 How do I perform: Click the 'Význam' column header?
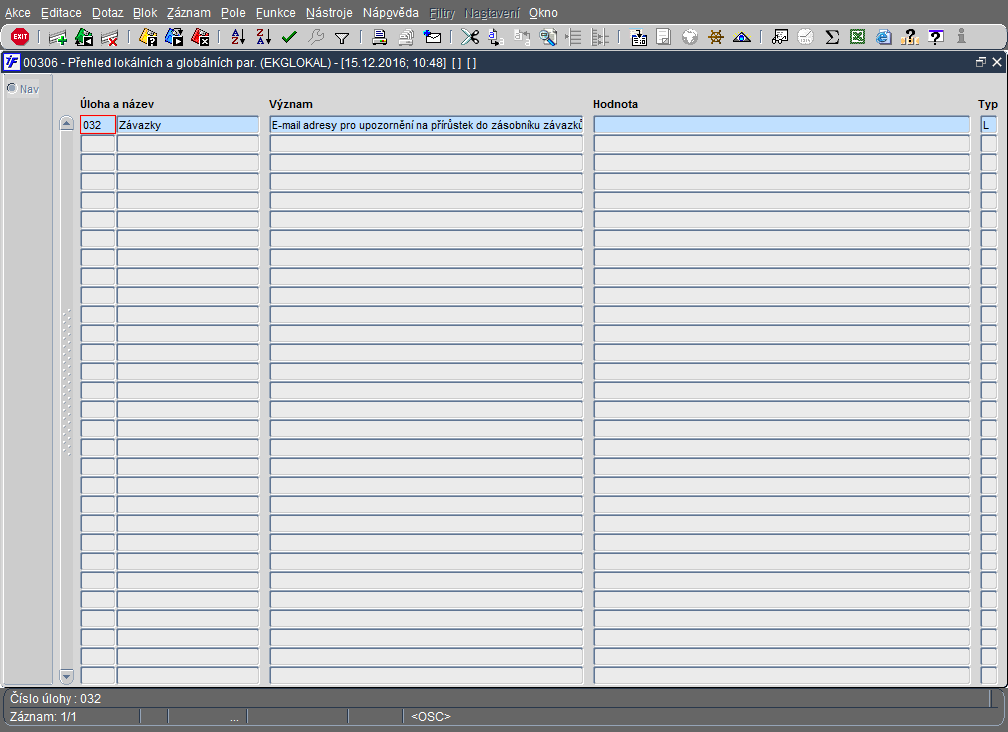pyautogui.click(x=291, y=104)
